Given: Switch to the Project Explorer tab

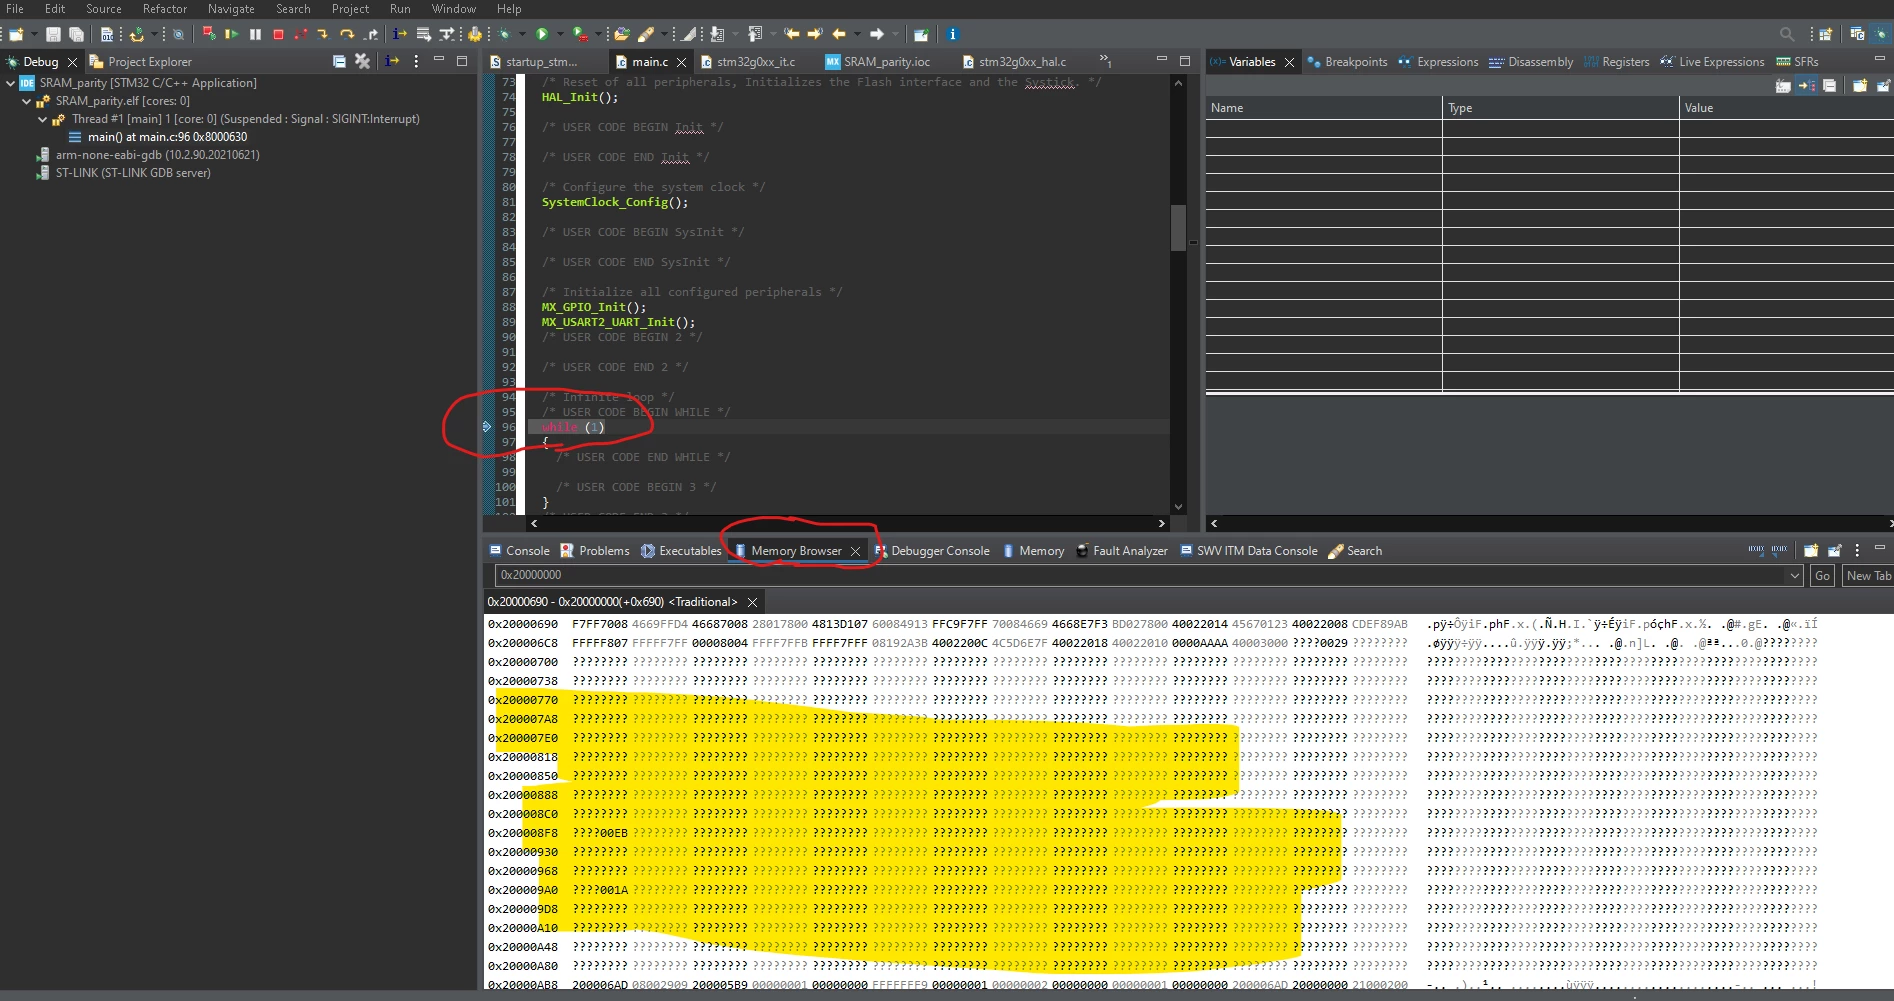Looking at the screenshot, I should pos(140,62).
